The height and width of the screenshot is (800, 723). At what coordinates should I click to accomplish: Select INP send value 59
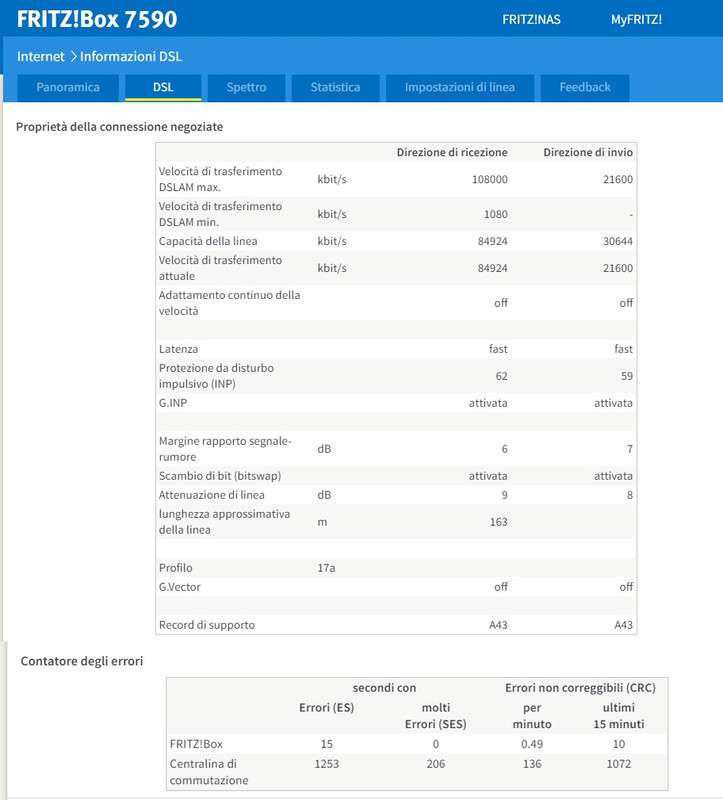click(627, 376)
